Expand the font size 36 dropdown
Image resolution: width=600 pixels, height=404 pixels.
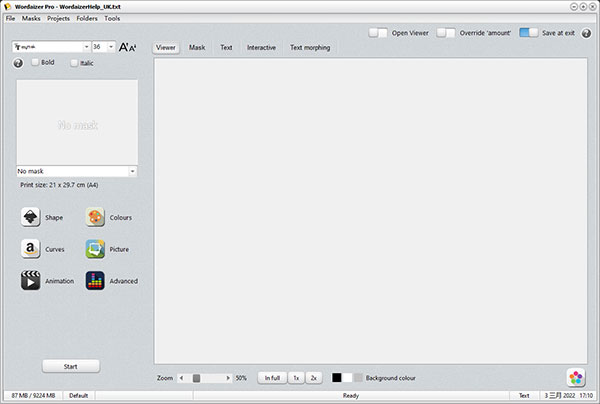111,47
